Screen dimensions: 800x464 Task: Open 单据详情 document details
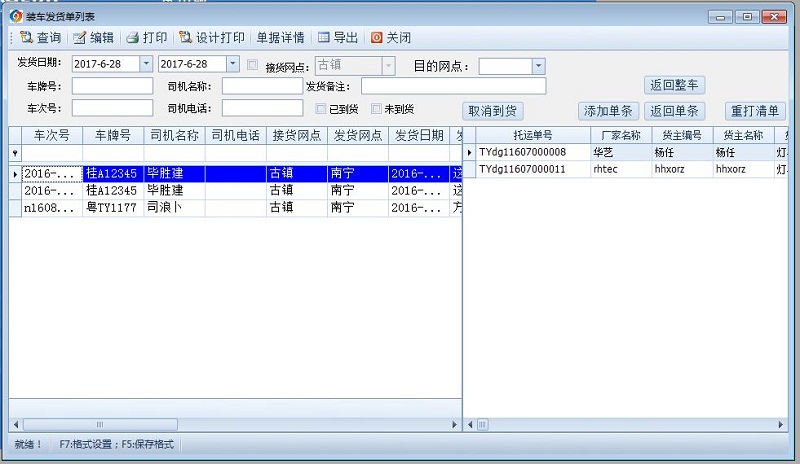tap(280, 37)
